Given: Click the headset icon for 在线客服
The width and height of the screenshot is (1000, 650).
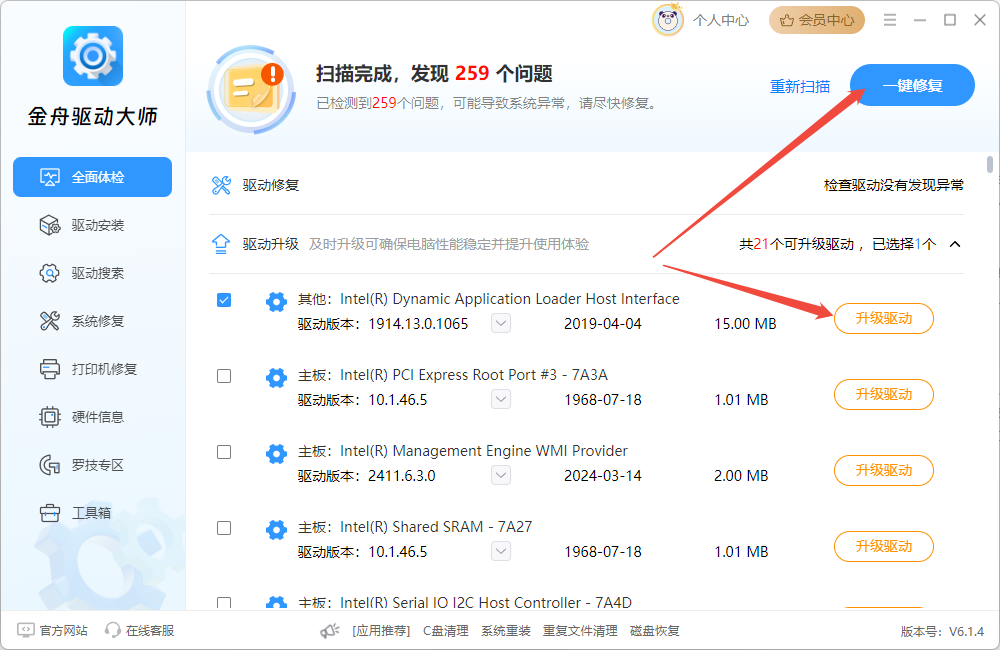Looking at the screenshot, I should [113, 631].
